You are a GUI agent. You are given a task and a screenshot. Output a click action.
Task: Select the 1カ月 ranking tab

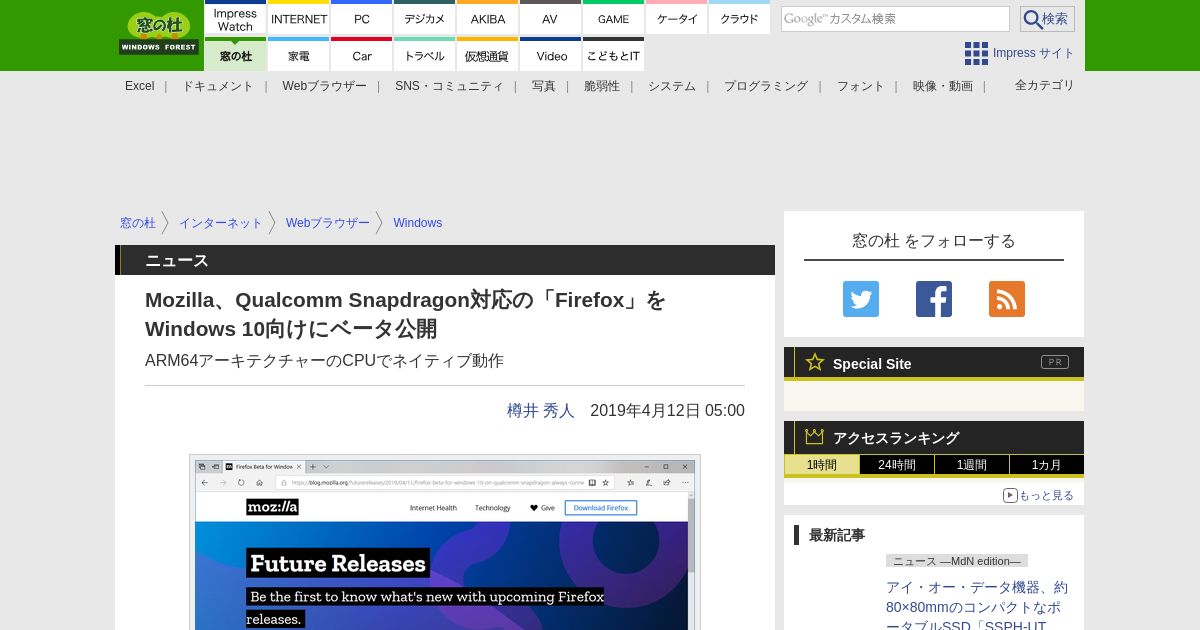[1047, 465]
